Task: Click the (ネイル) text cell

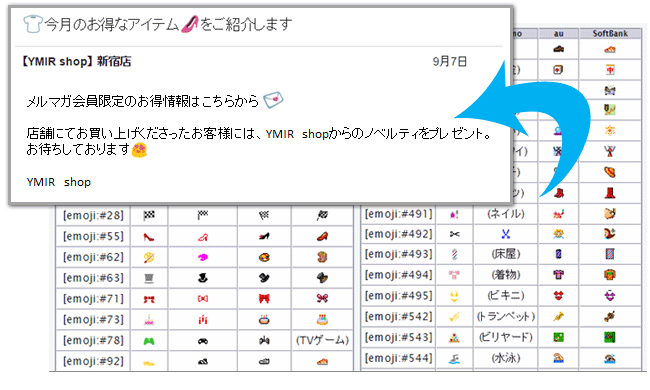Action: (x=506, y=214)
